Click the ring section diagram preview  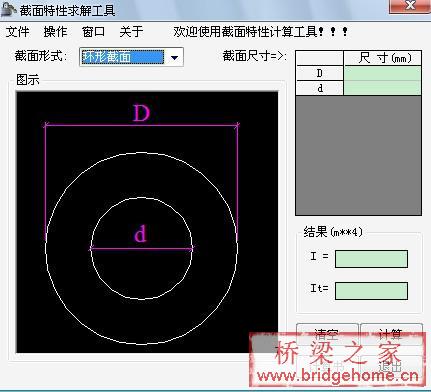pyautogui.click(x=147, y=222)
